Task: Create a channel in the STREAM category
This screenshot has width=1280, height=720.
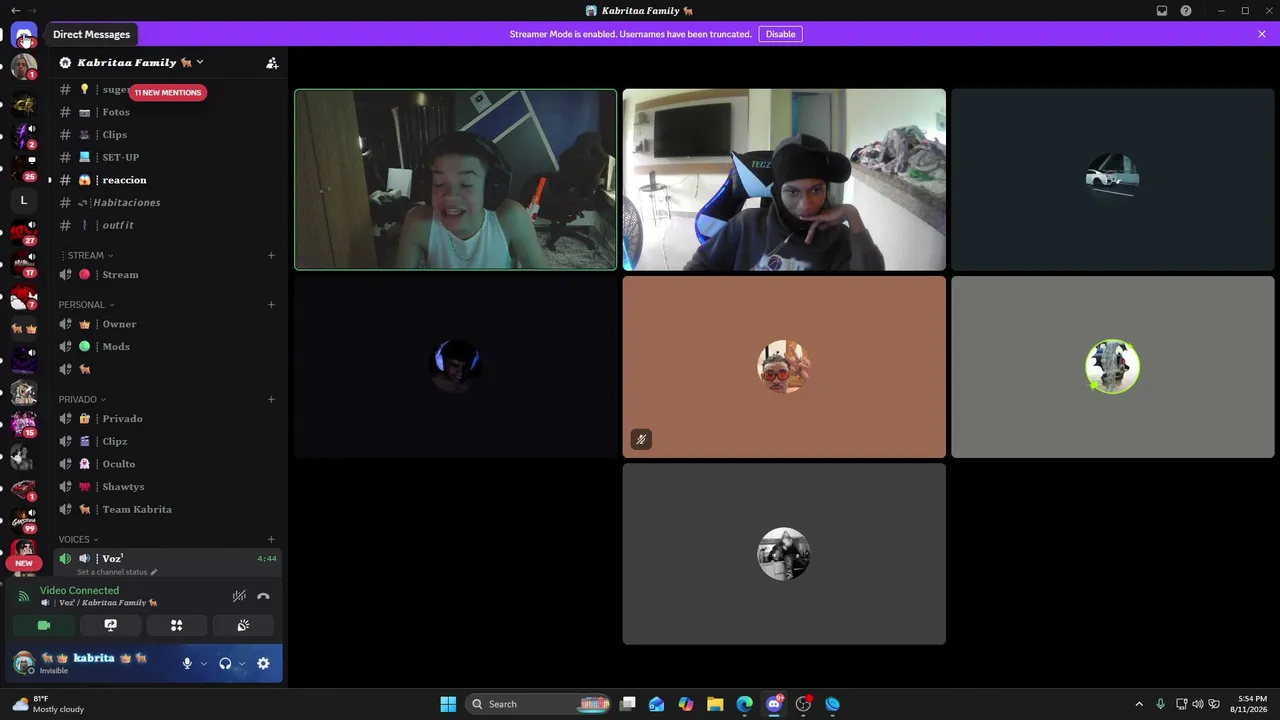Action: tap(271, 255)
